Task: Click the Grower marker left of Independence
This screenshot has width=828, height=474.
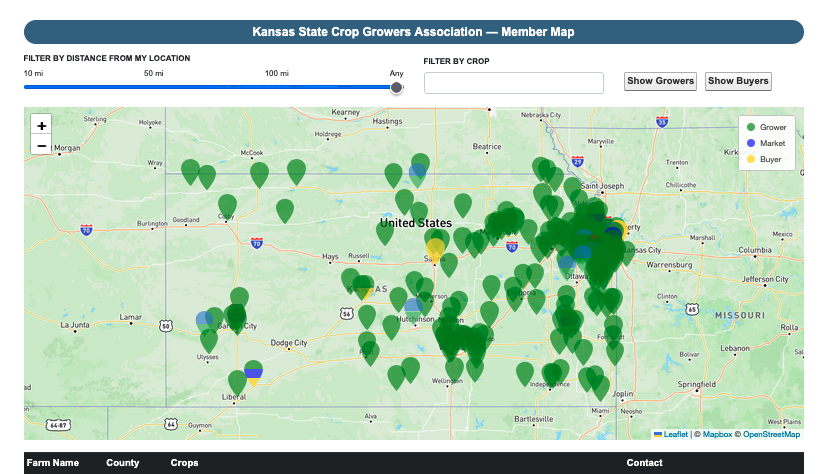Action: [524, 374]
